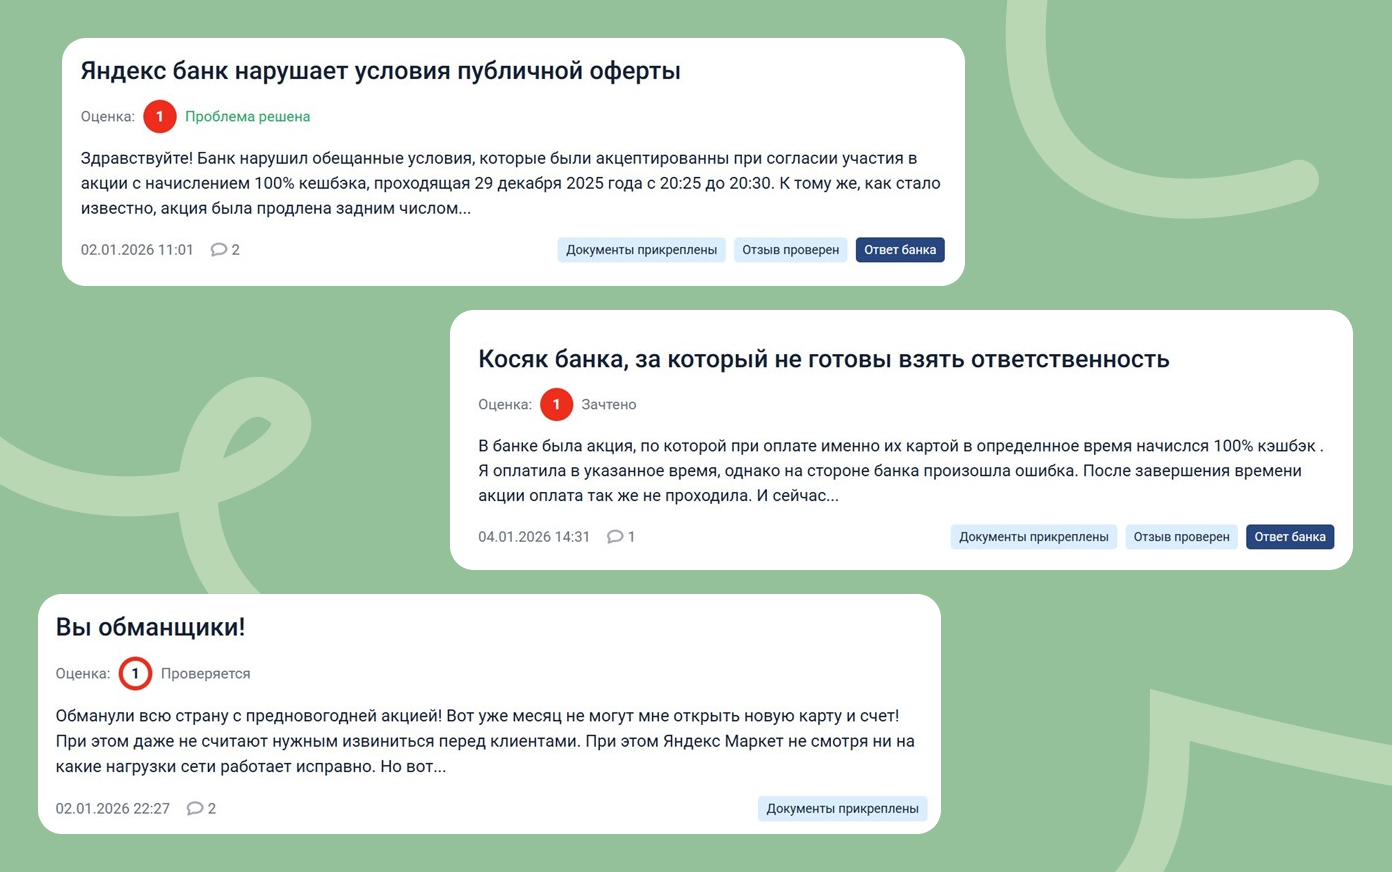The image size is (1392, 872).
Task: Open Ответ банка on the first review
Action: pyautogui.click(x=899, y=249)
